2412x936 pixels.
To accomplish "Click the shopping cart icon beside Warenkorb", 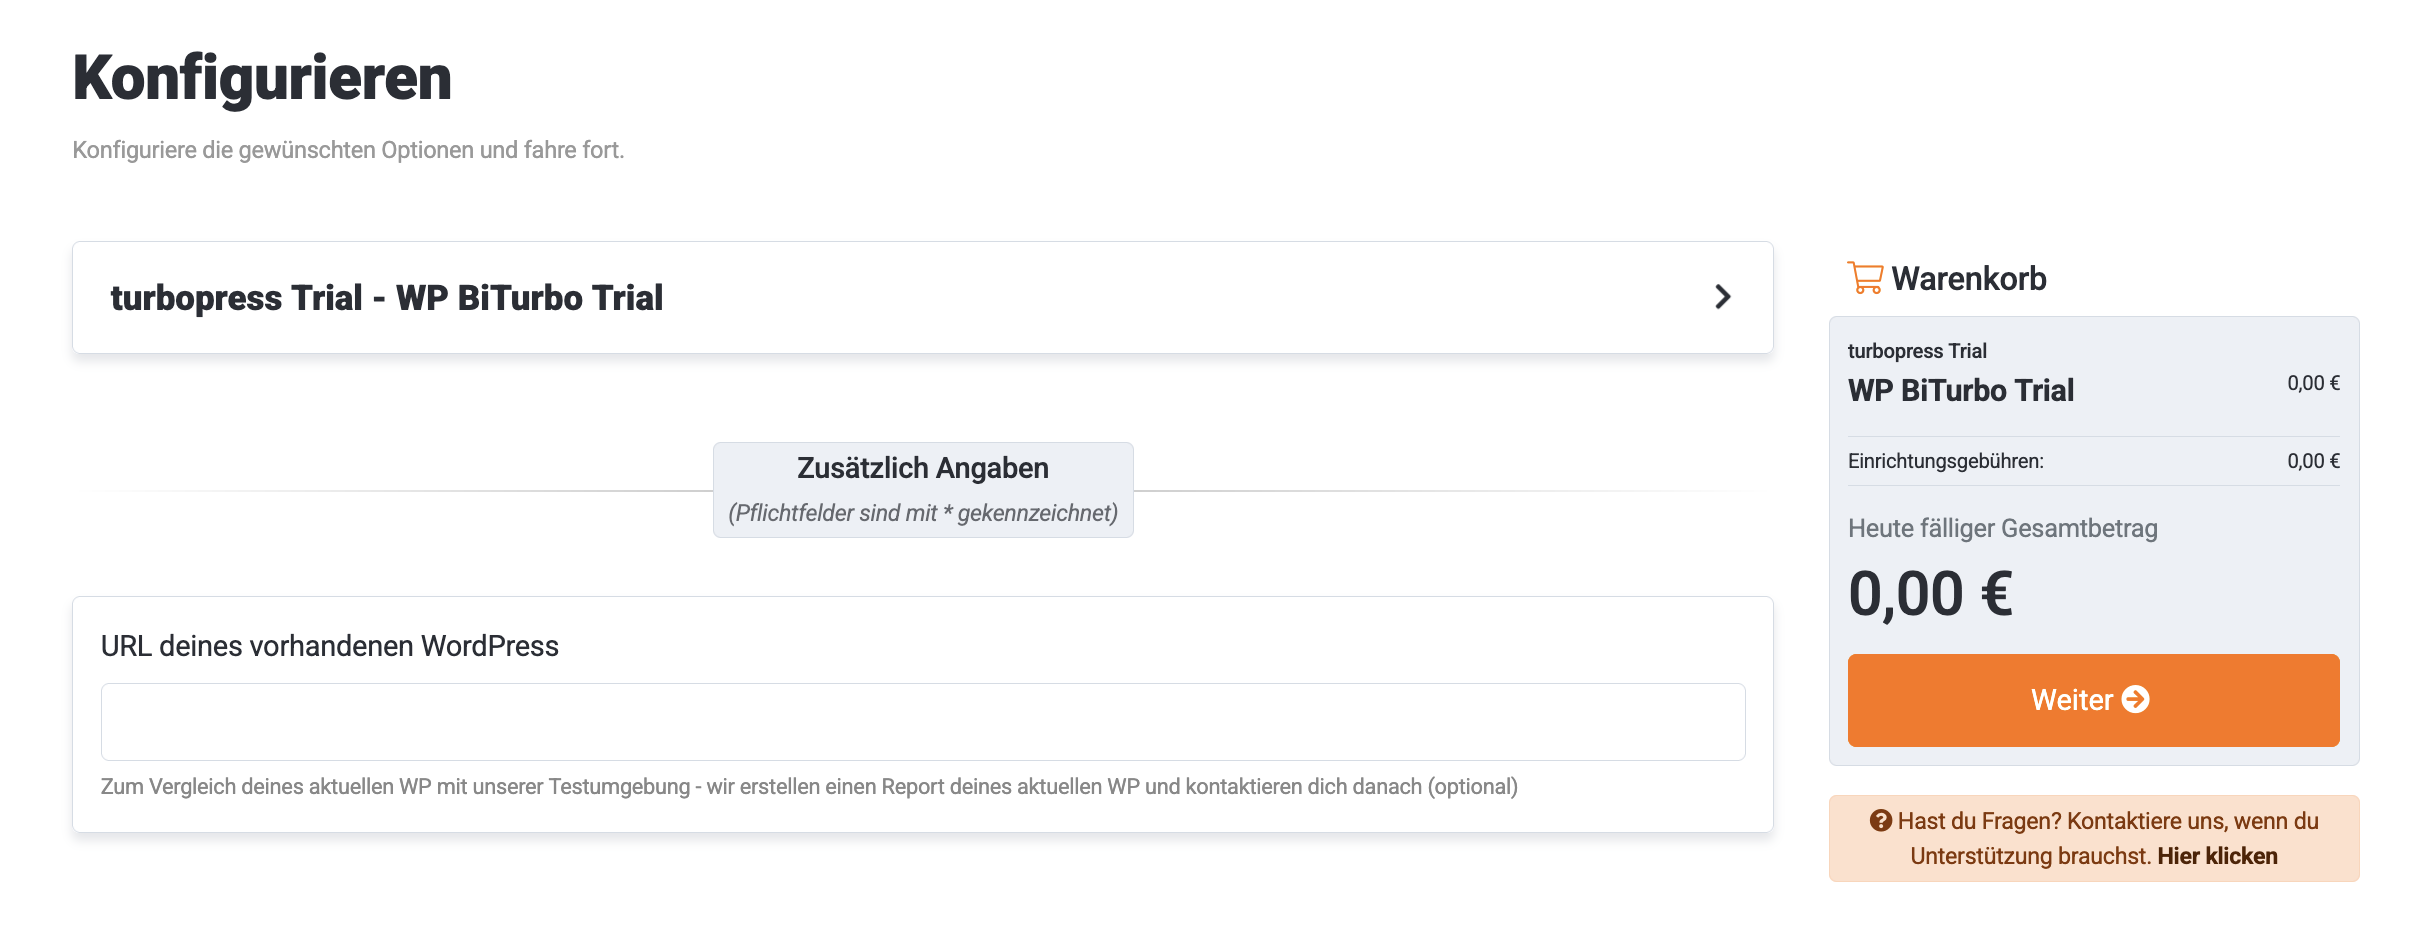I will 1865,278.
